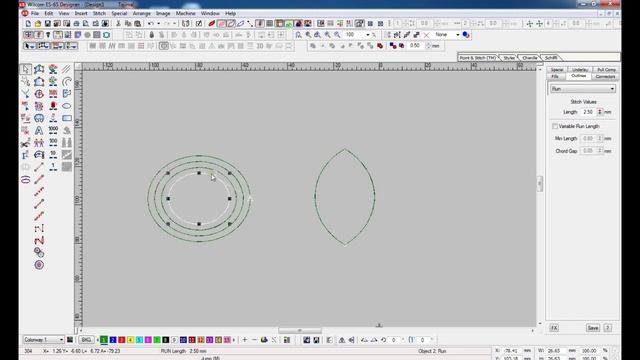The image size is (640, 360).
Task: Switch to the Outlines tab
Action: tap(578, 76)
